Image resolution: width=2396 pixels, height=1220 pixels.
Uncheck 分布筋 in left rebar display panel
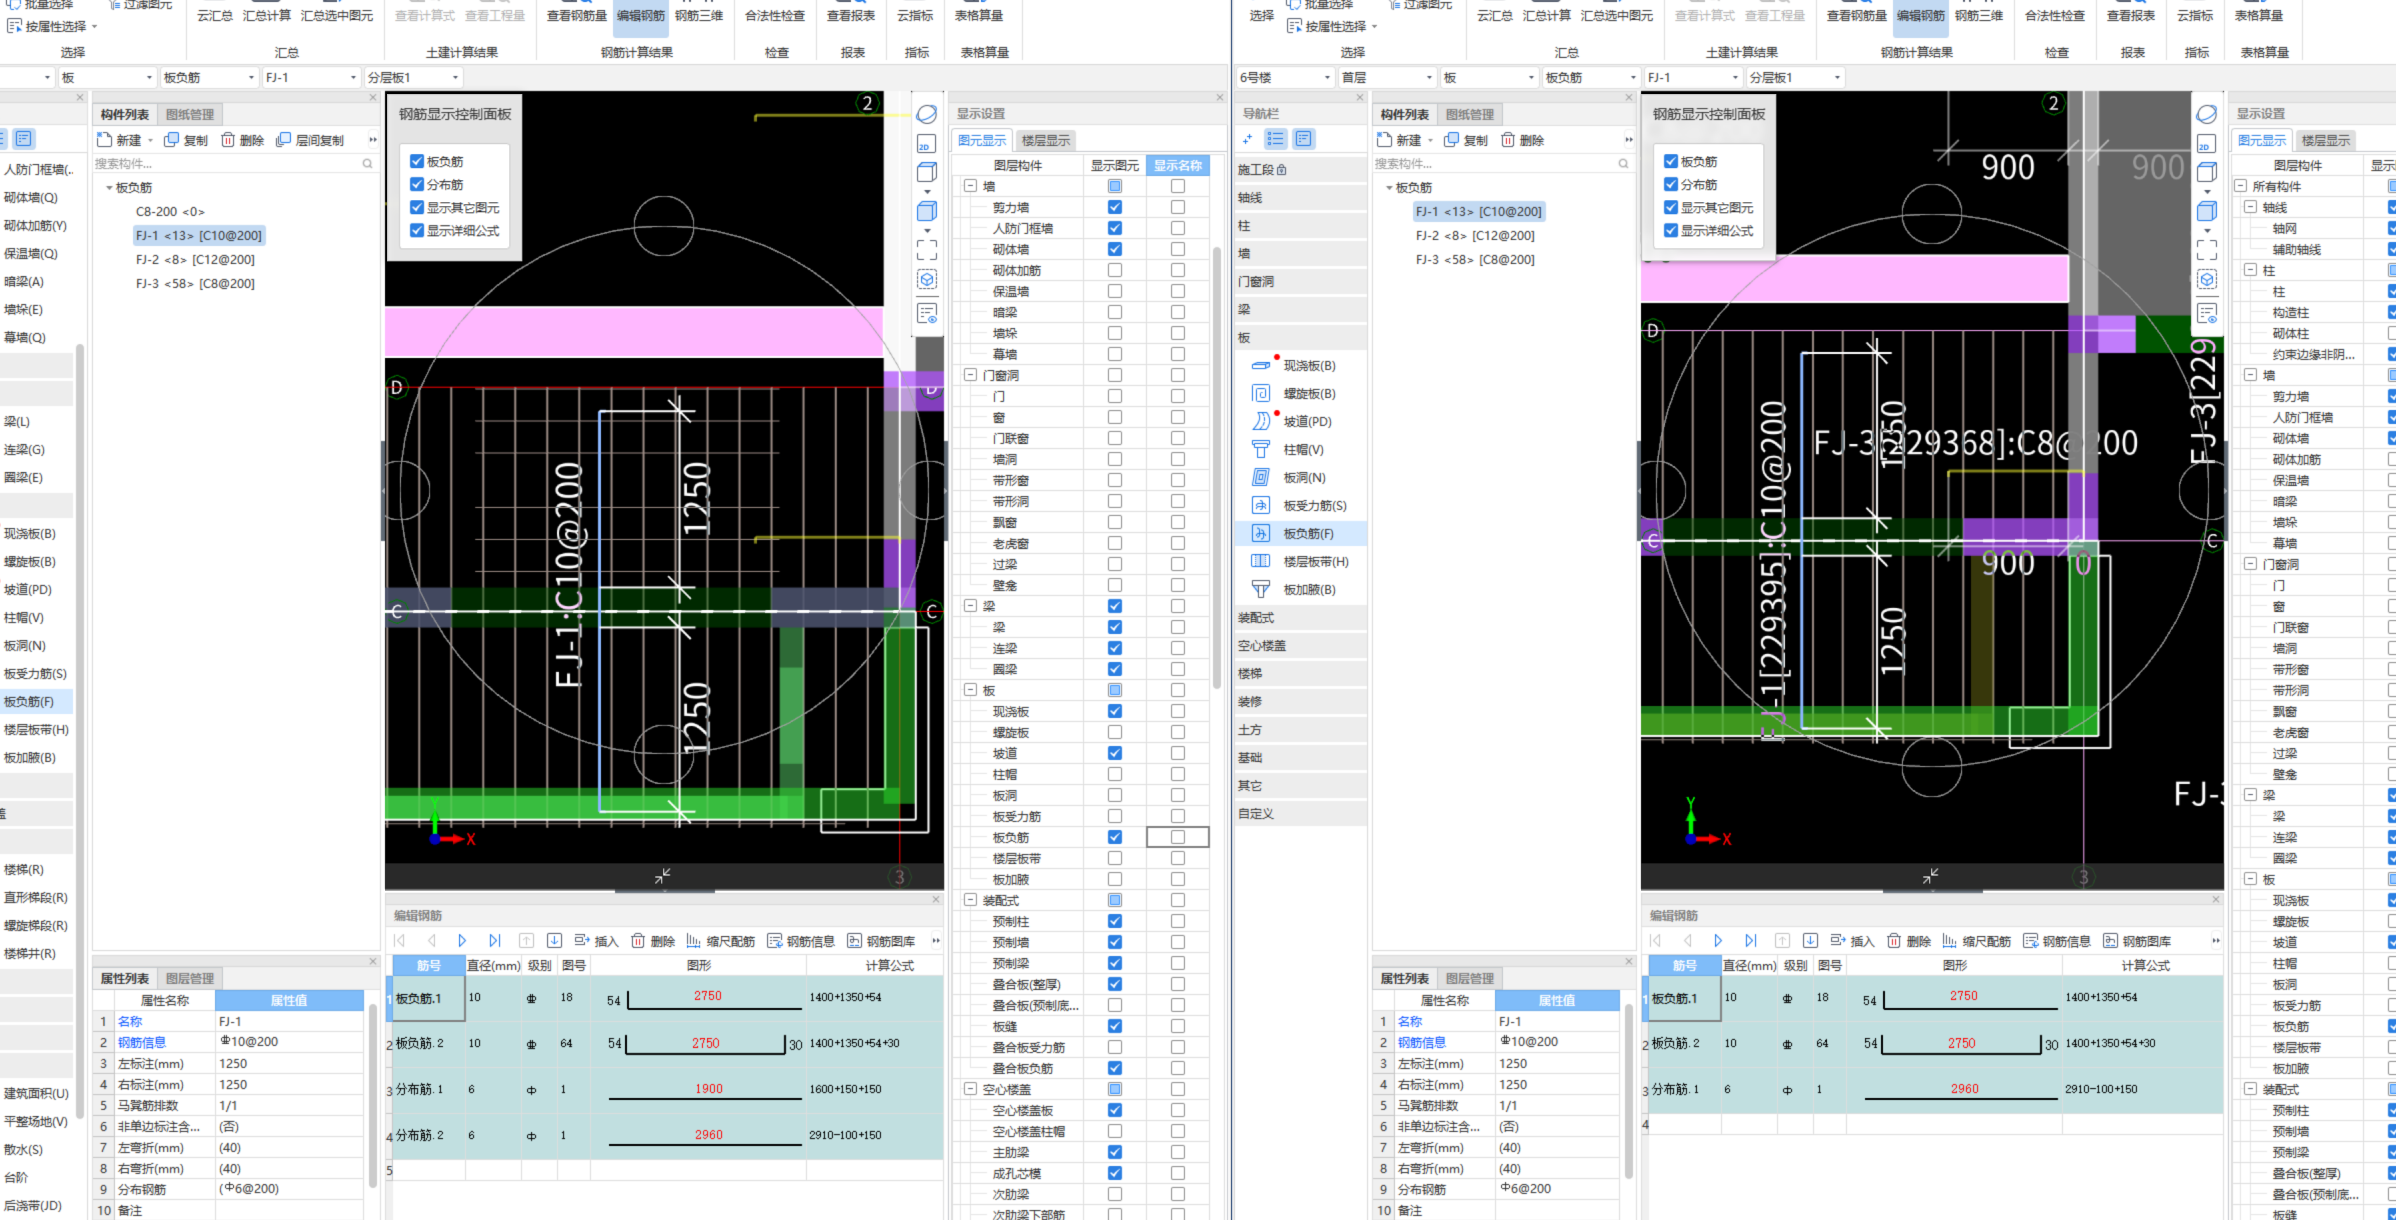417,184
